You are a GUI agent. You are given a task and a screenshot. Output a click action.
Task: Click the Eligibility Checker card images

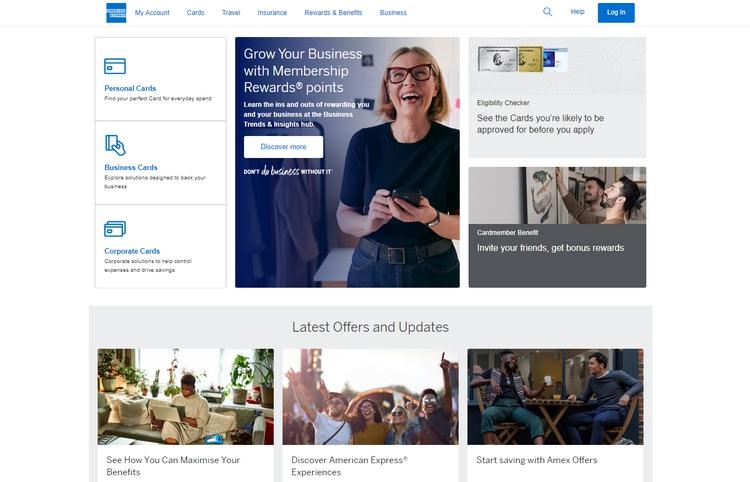[523, 59]
